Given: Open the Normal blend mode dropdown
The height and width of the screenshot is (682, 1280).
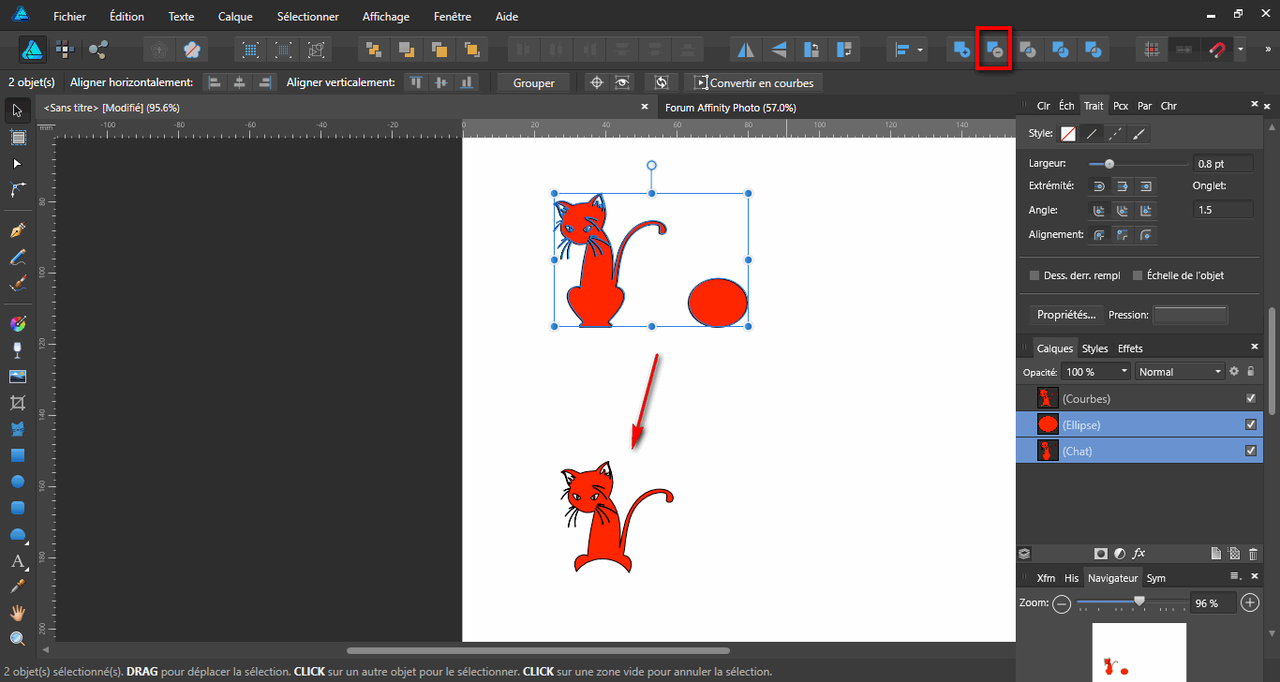Looking at the screenshot, I should click(x=1180, y=371).
